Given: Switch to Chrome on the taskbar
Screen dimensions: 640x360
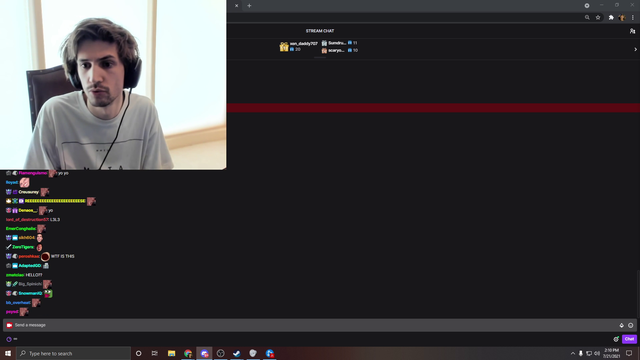Looking at the screenshot, I should (188, 353).
